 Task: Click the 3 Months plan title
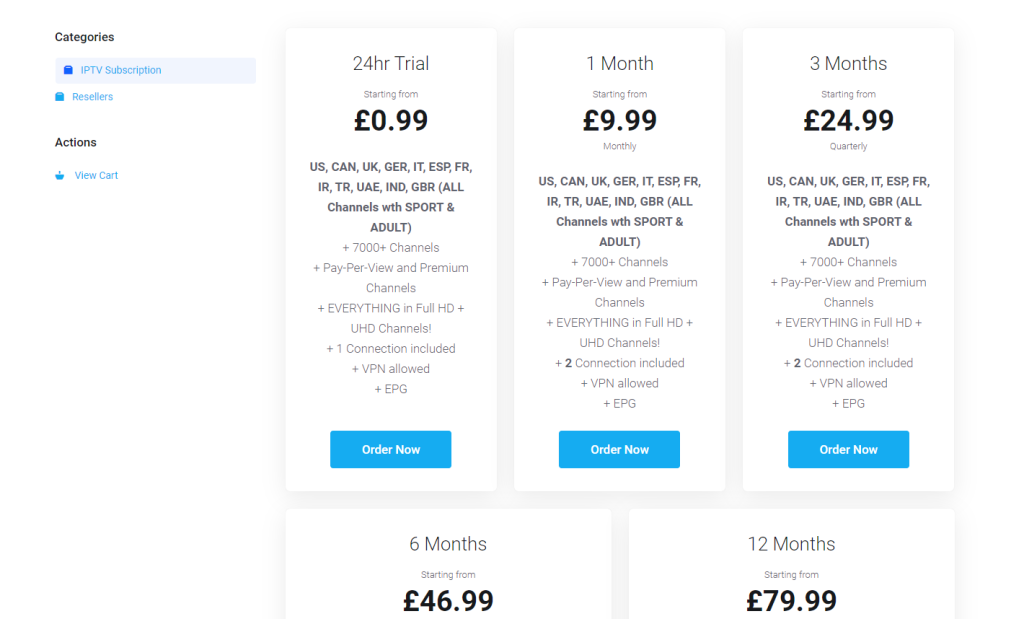[848, 63]
